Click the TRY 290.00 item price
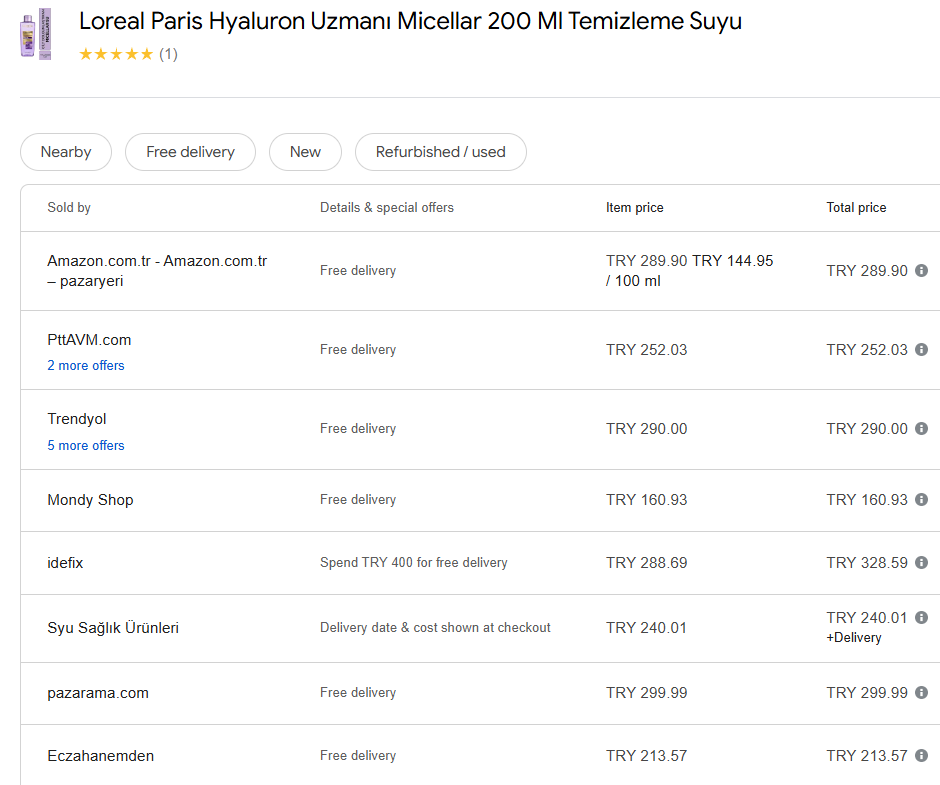This screenshot has height=785, width=940. tap(646, 429)
